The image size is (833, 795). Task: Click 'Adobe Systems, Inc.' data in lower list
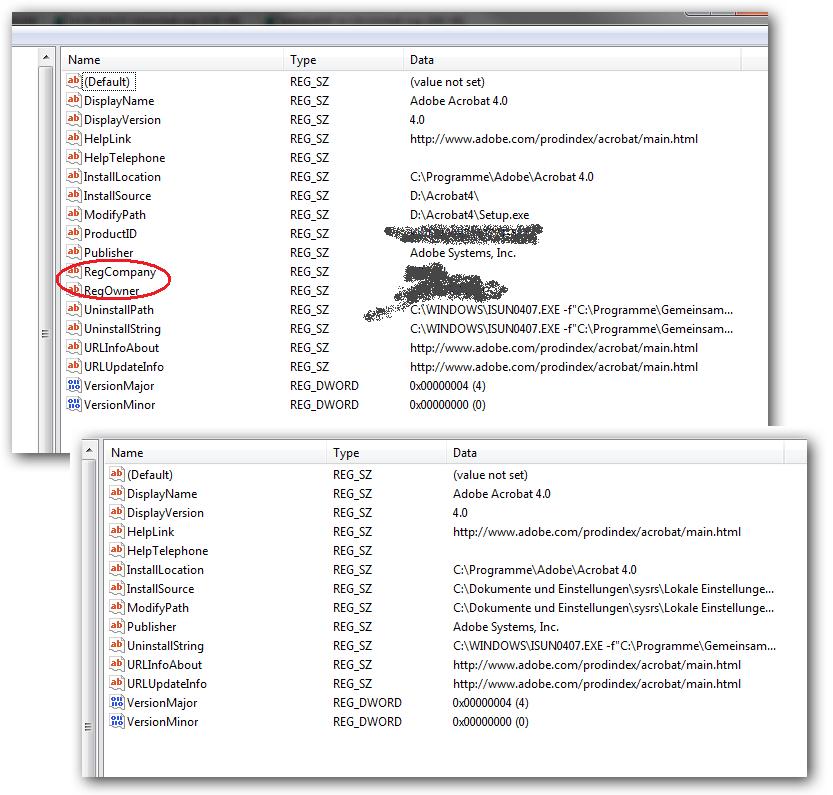point(506,627)
